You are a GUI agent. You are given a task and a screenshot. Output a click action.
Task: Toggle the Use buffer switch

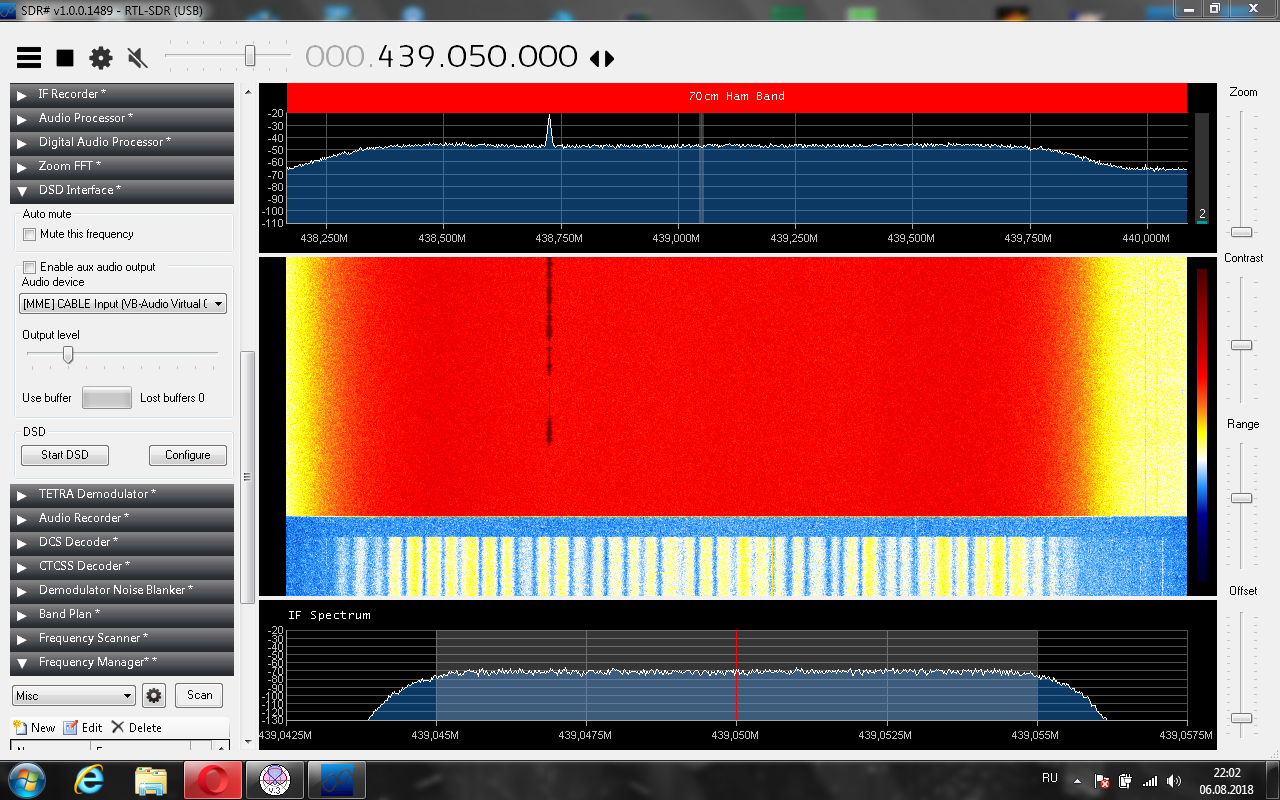(106, 398)
